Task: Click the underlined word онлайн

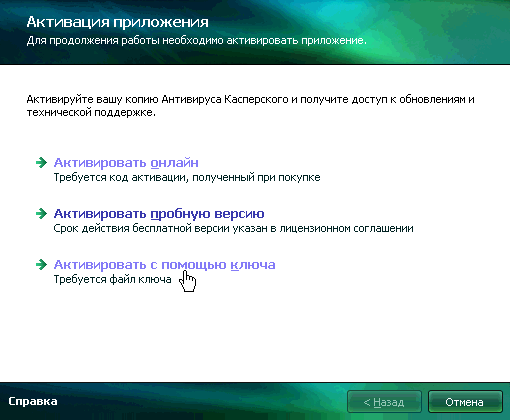Action: point(174,163)
